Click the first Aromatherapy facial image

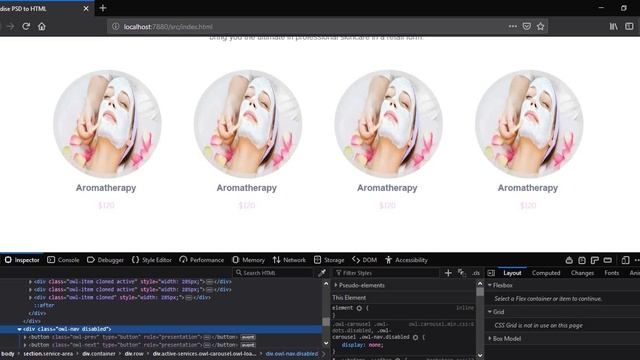[107, 124]
